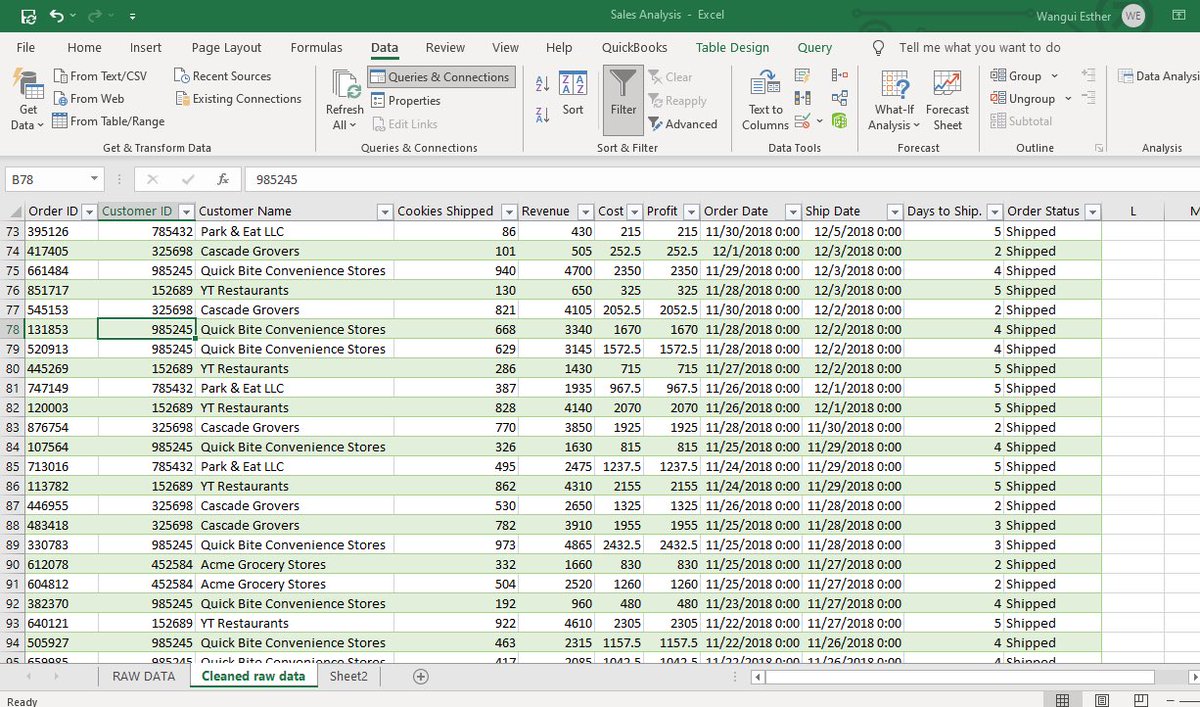Import data with From Text/CSV
Image resolution: width=1200 pixels, height=707 pixels.
[x=100, y=76]
